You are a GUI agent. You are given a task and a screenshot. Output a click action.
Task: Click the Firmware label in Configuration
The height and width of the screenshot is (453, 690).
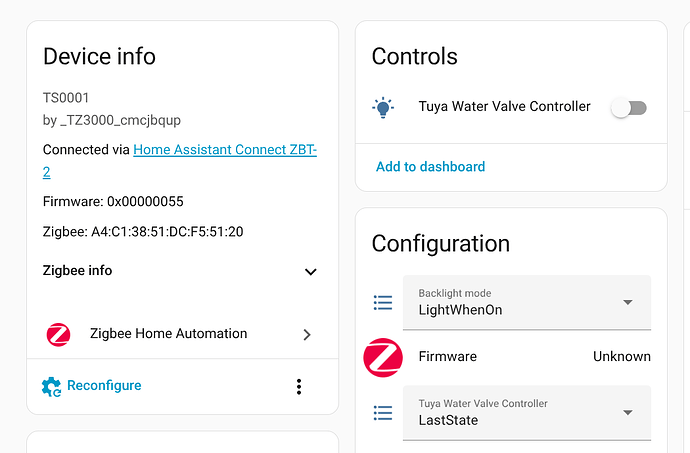click(x=447, y=357)
